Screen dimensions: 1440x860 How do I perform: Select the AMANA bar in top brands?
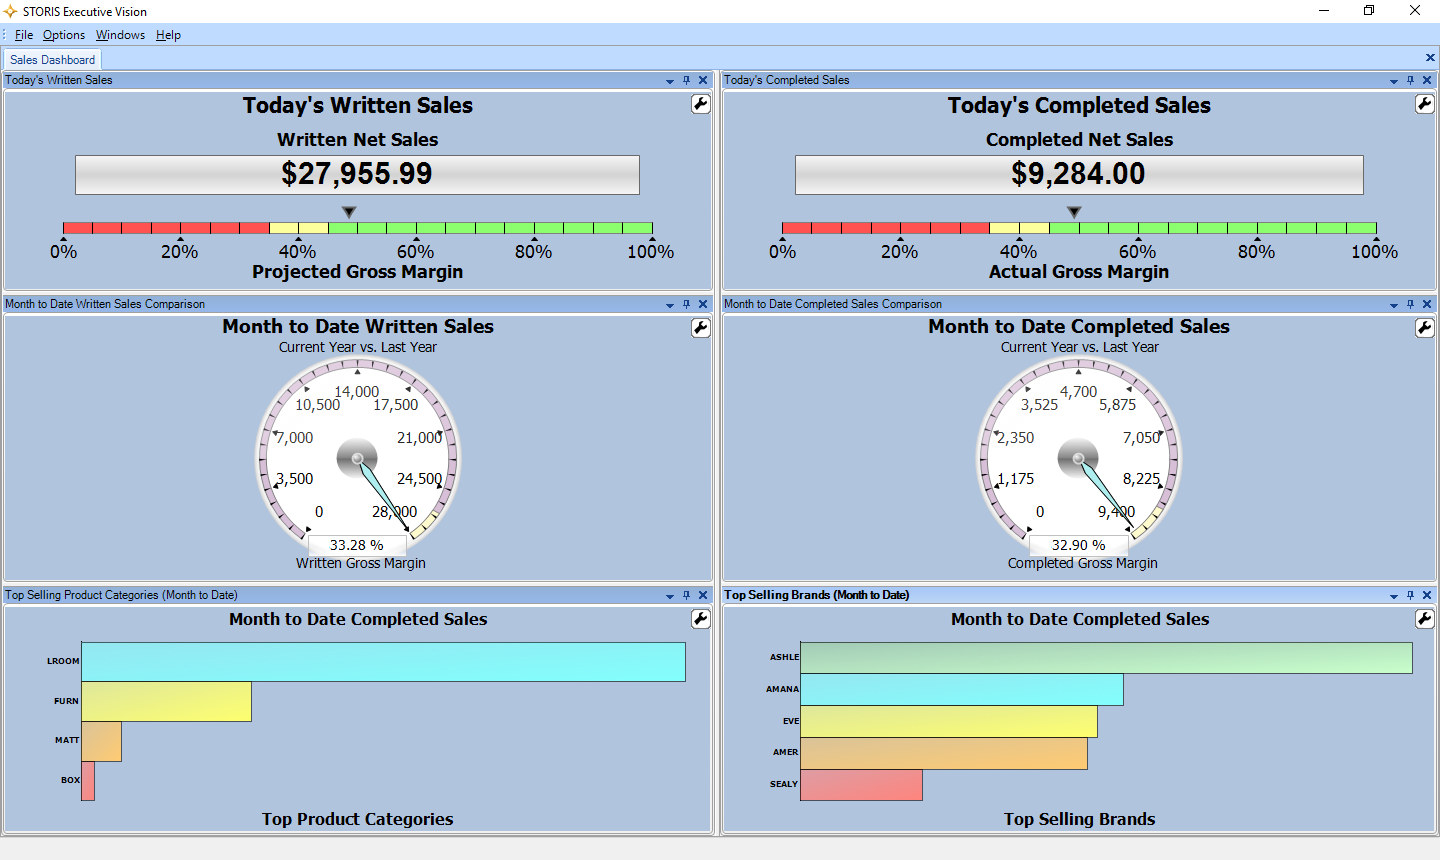962,690
